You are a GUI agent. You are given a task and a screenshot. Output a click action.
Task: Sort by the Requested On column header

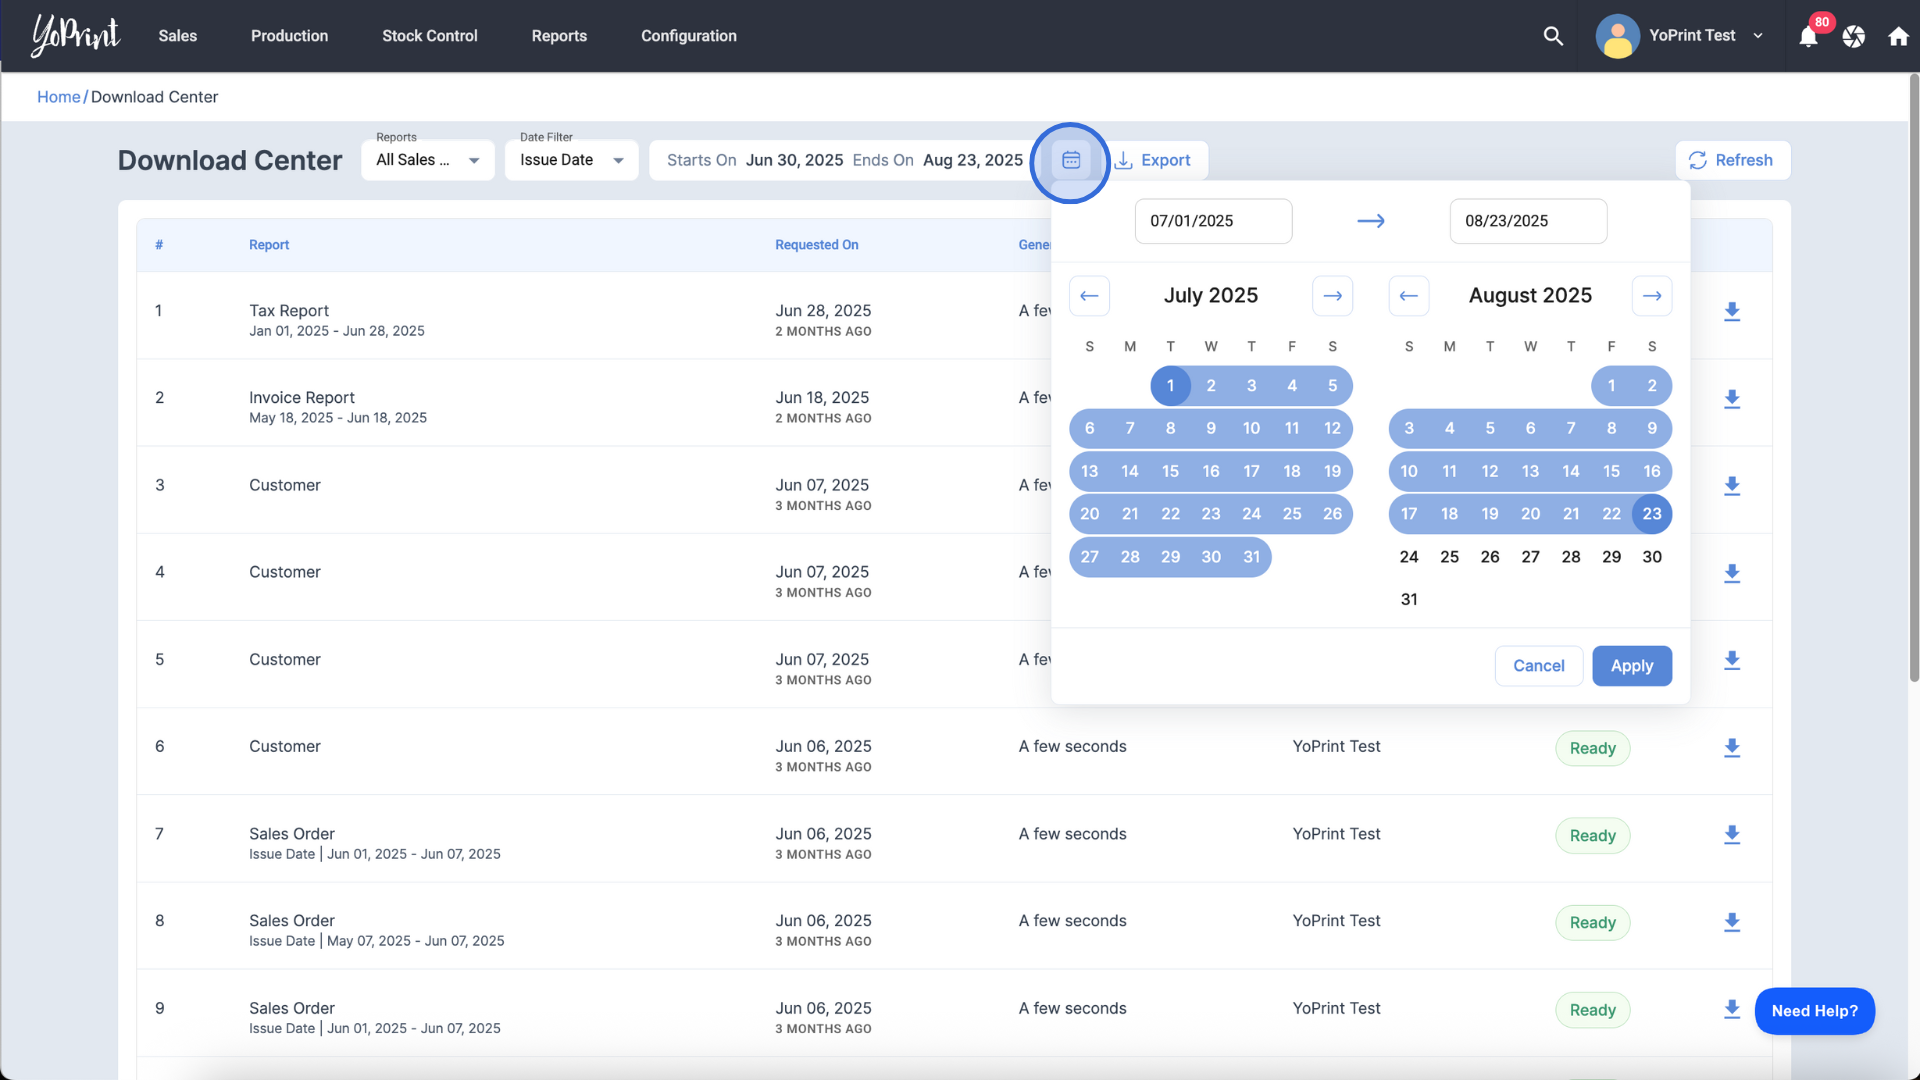point(816,245)
